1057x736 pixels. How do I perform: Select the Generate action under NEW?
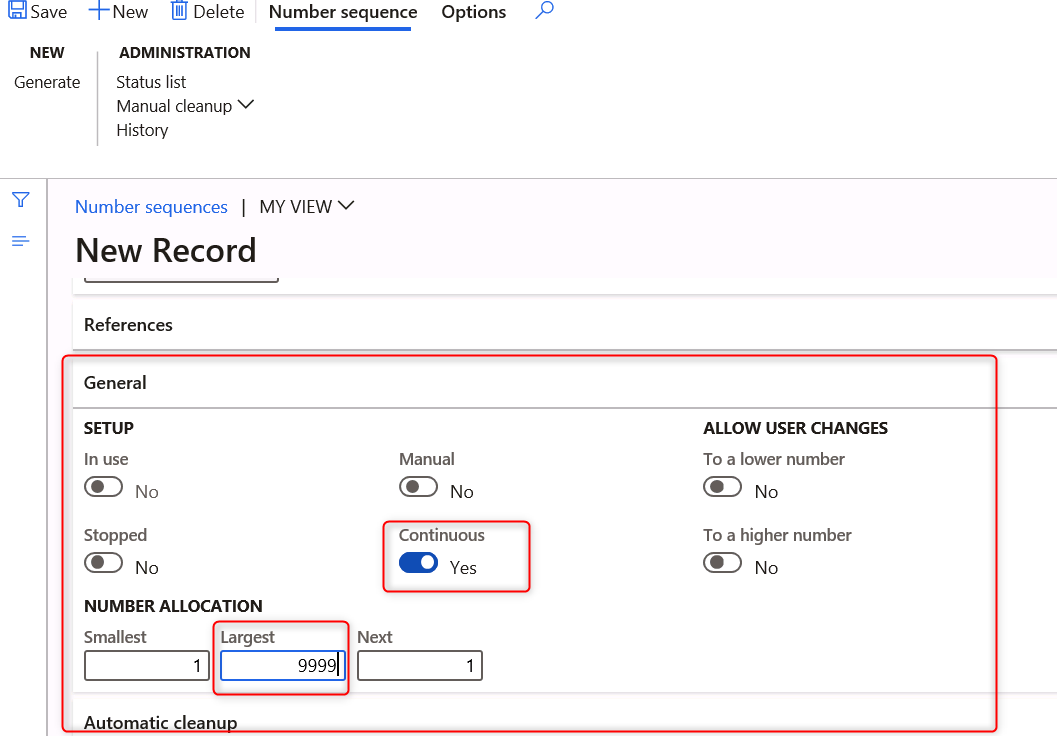pos(46,82)
